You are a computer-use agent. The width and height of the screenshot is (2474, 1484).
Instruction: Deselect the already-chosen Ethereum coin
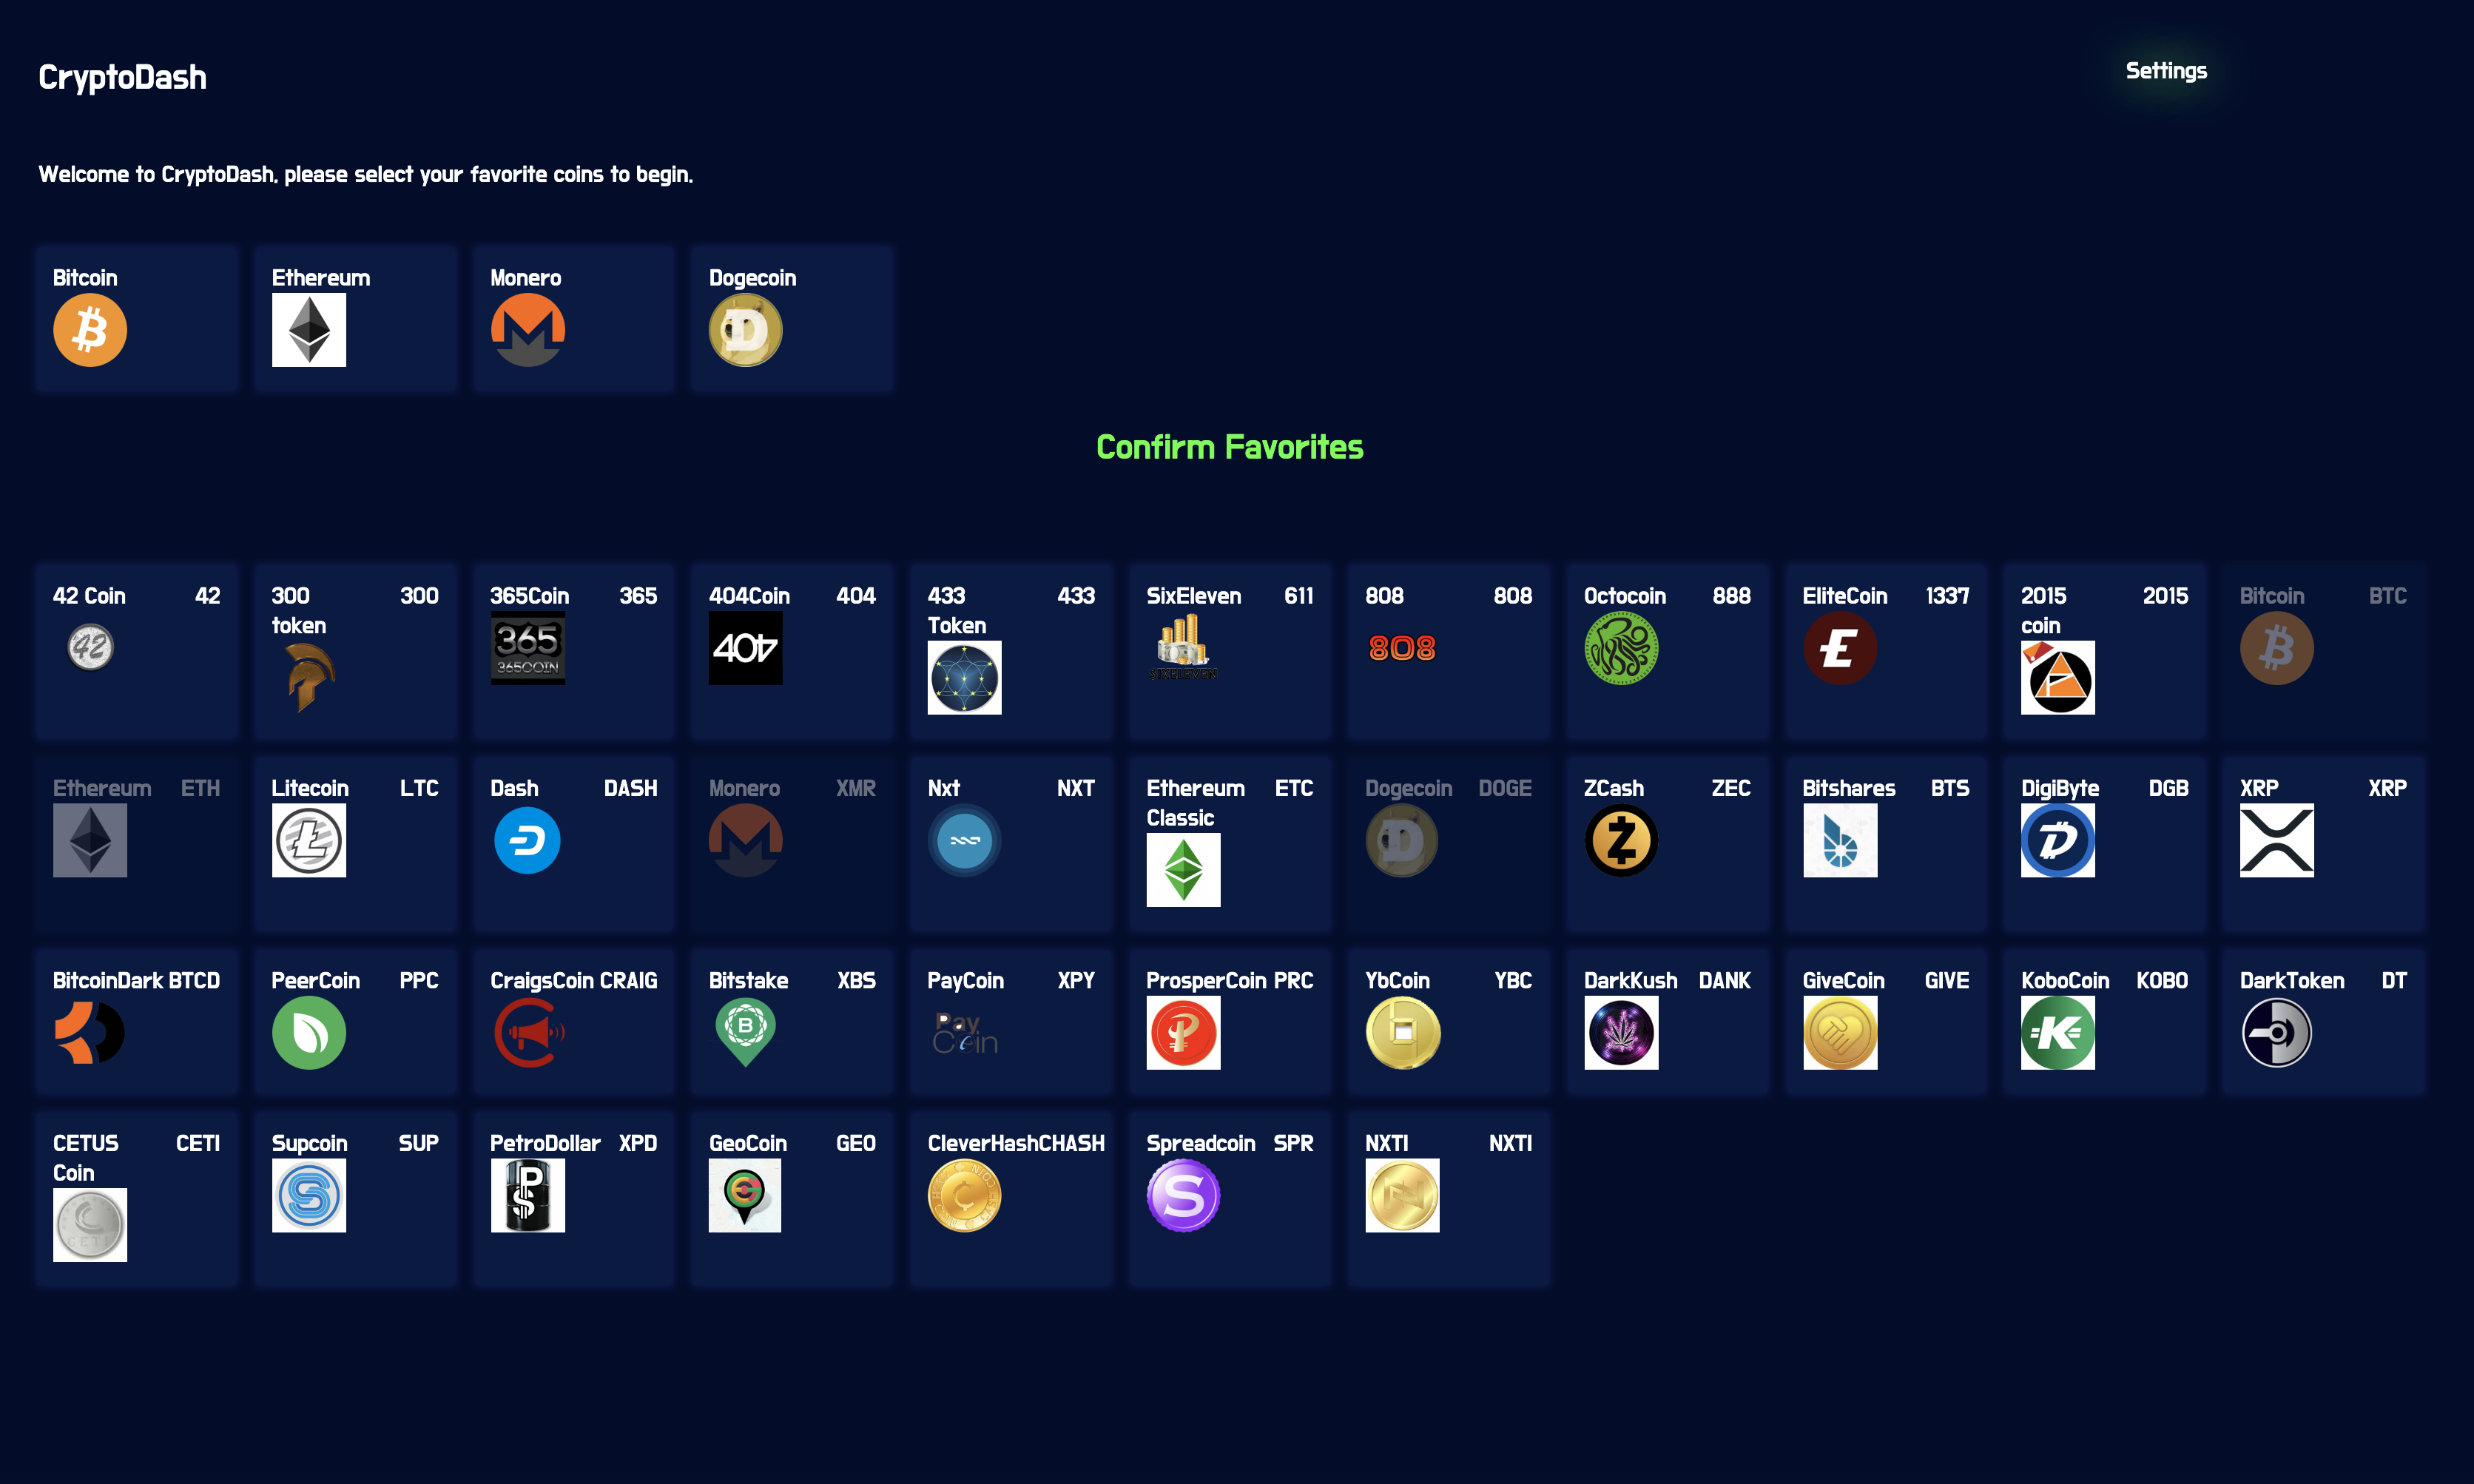[x=355, y=318]
